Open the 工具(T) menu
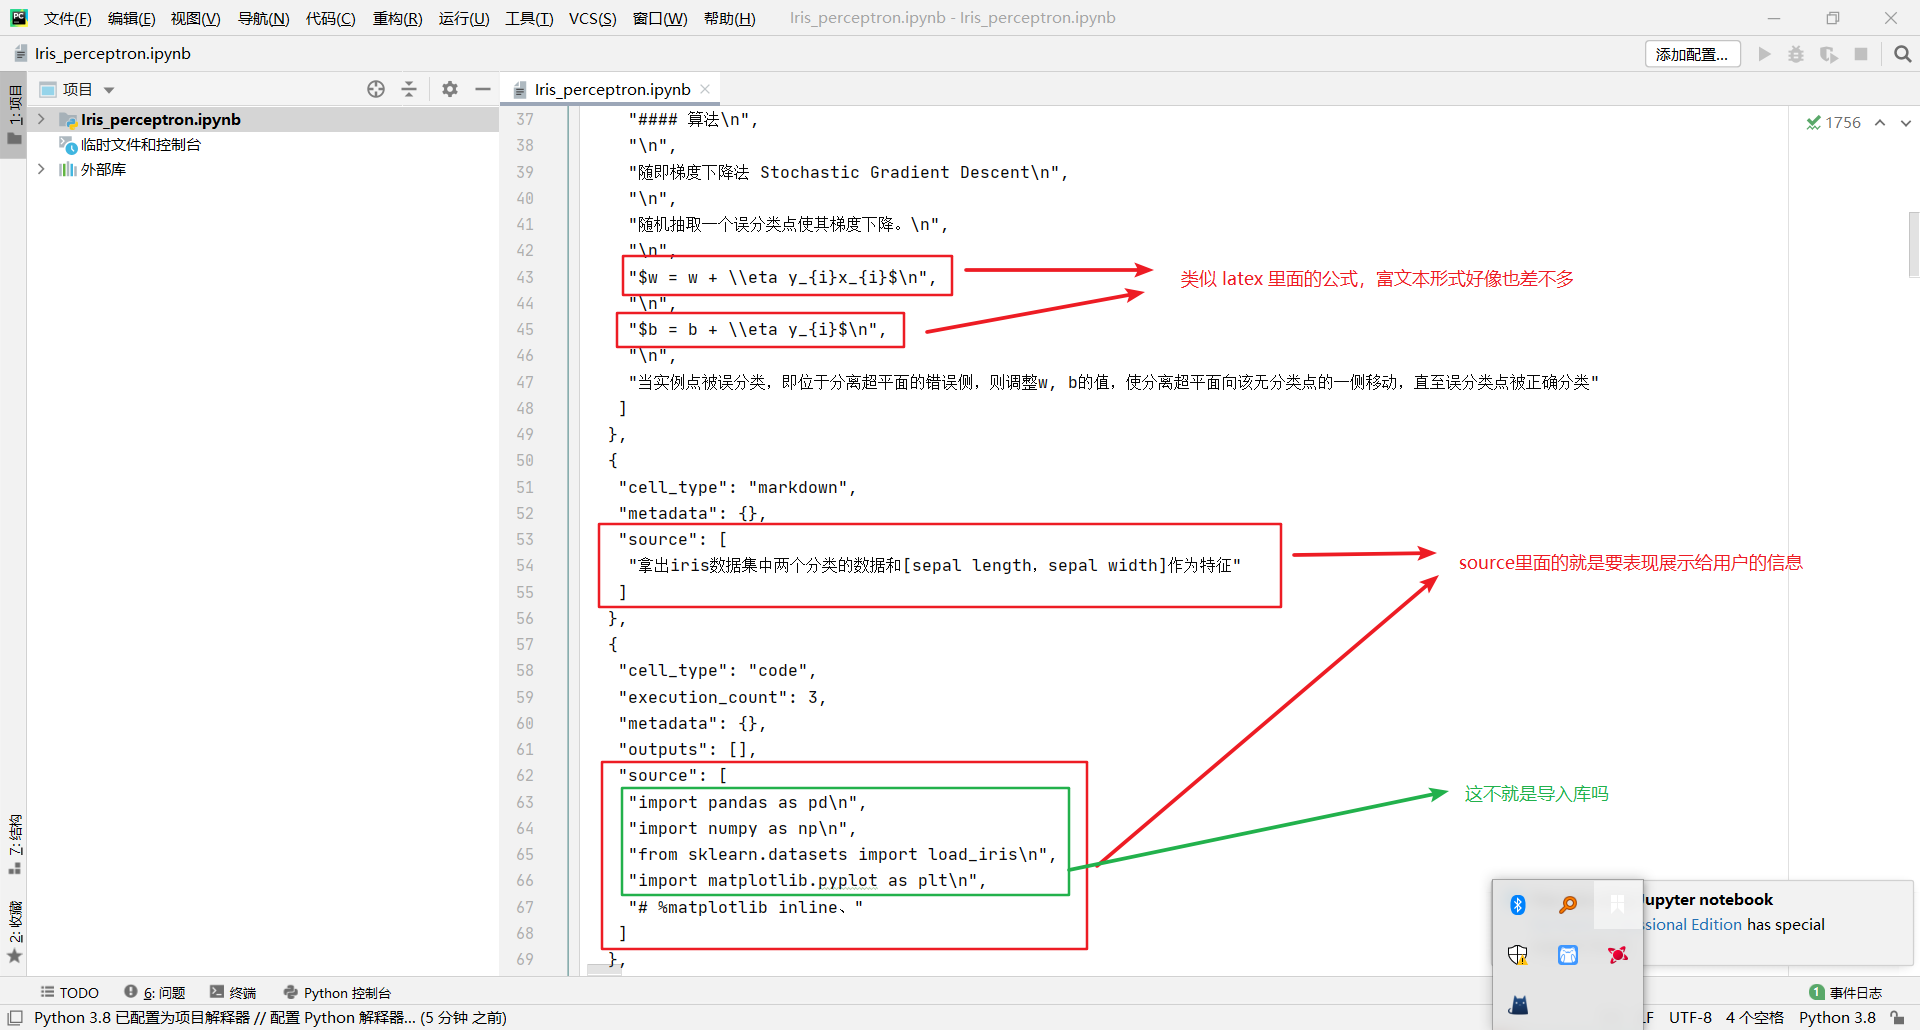The width and height of the screenshot is (1920, 1030). click(x=529, y=18)
